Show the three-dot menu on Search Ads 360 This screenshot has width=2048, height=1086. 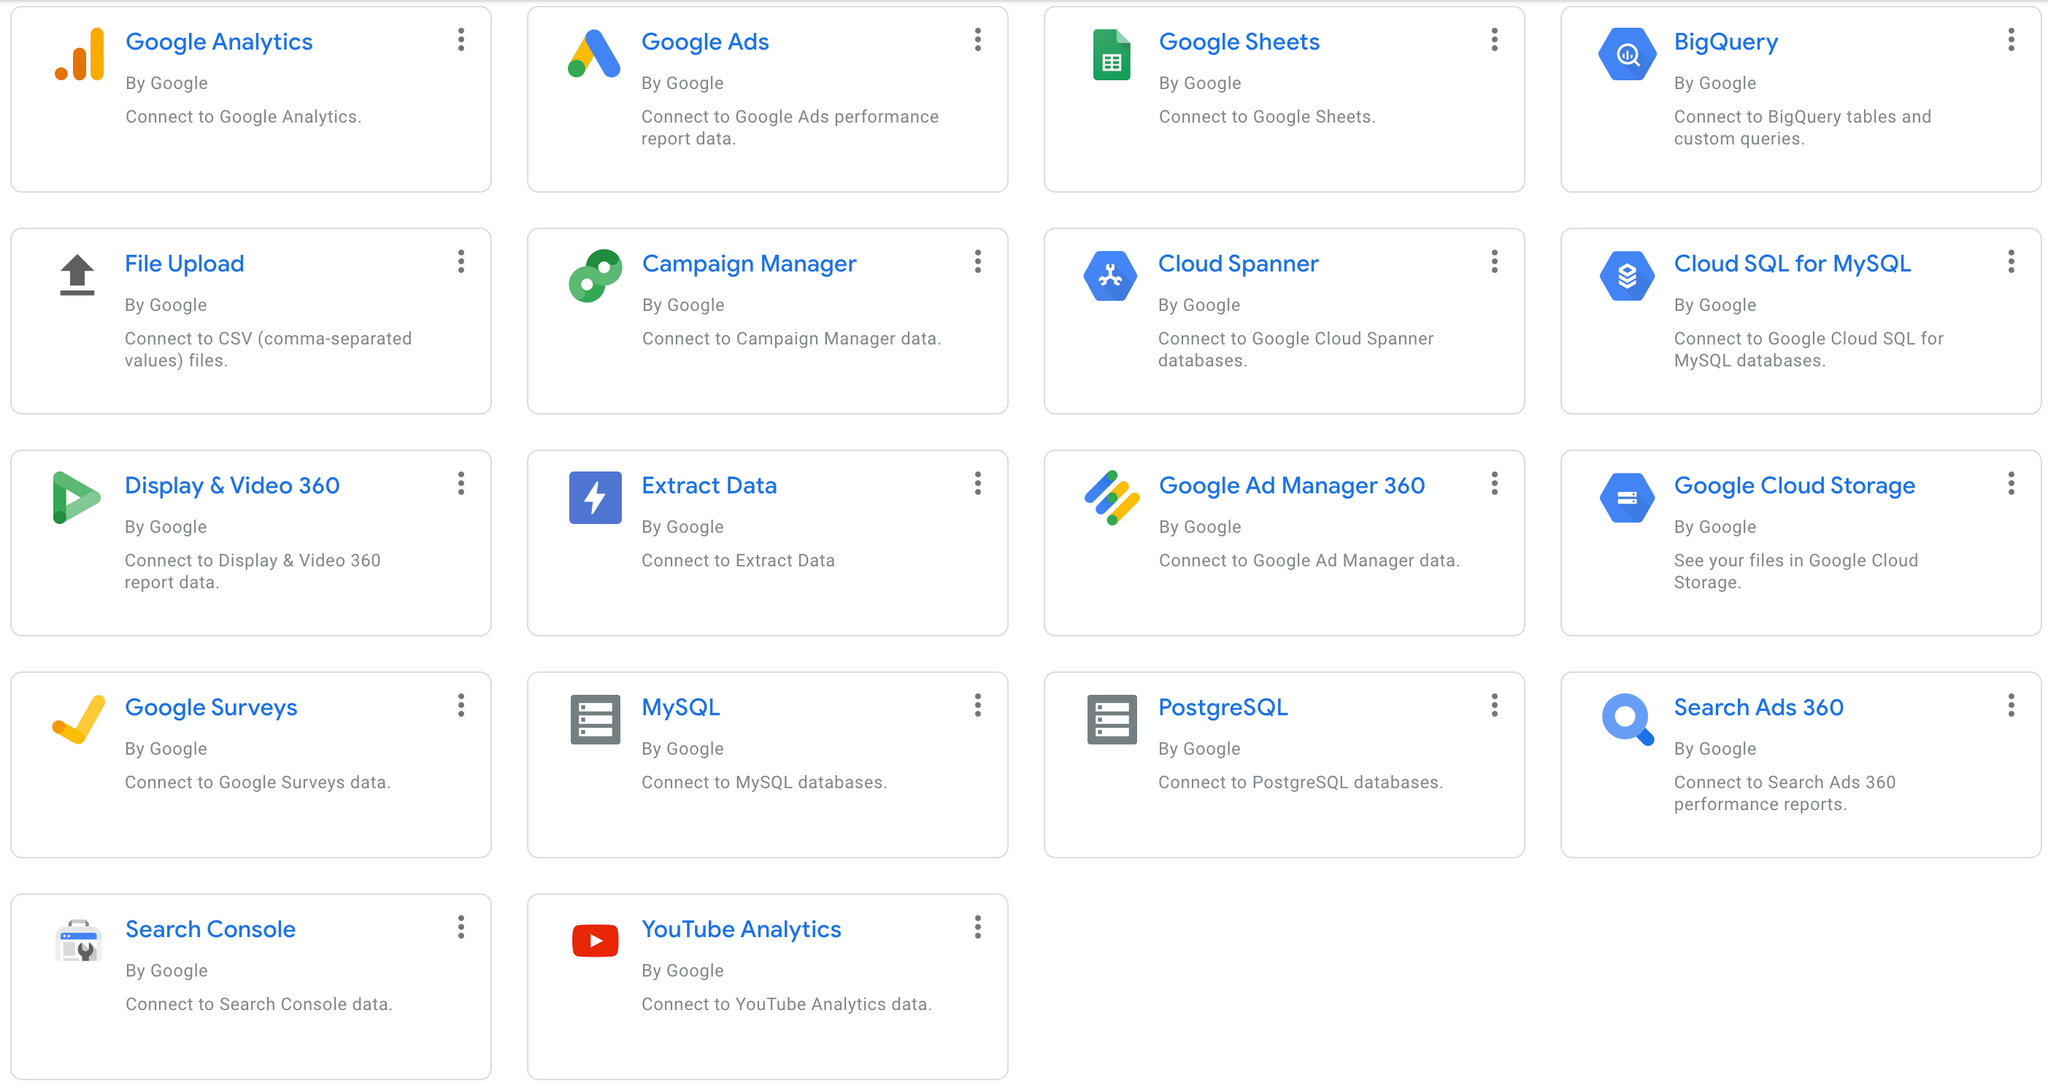(x=2011, y=706)
